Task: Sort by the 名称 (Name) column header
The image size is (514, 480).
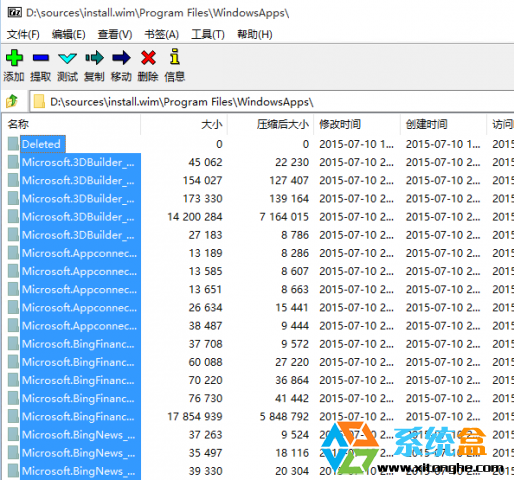Action: pyautogui.click(x=71, y=124)
